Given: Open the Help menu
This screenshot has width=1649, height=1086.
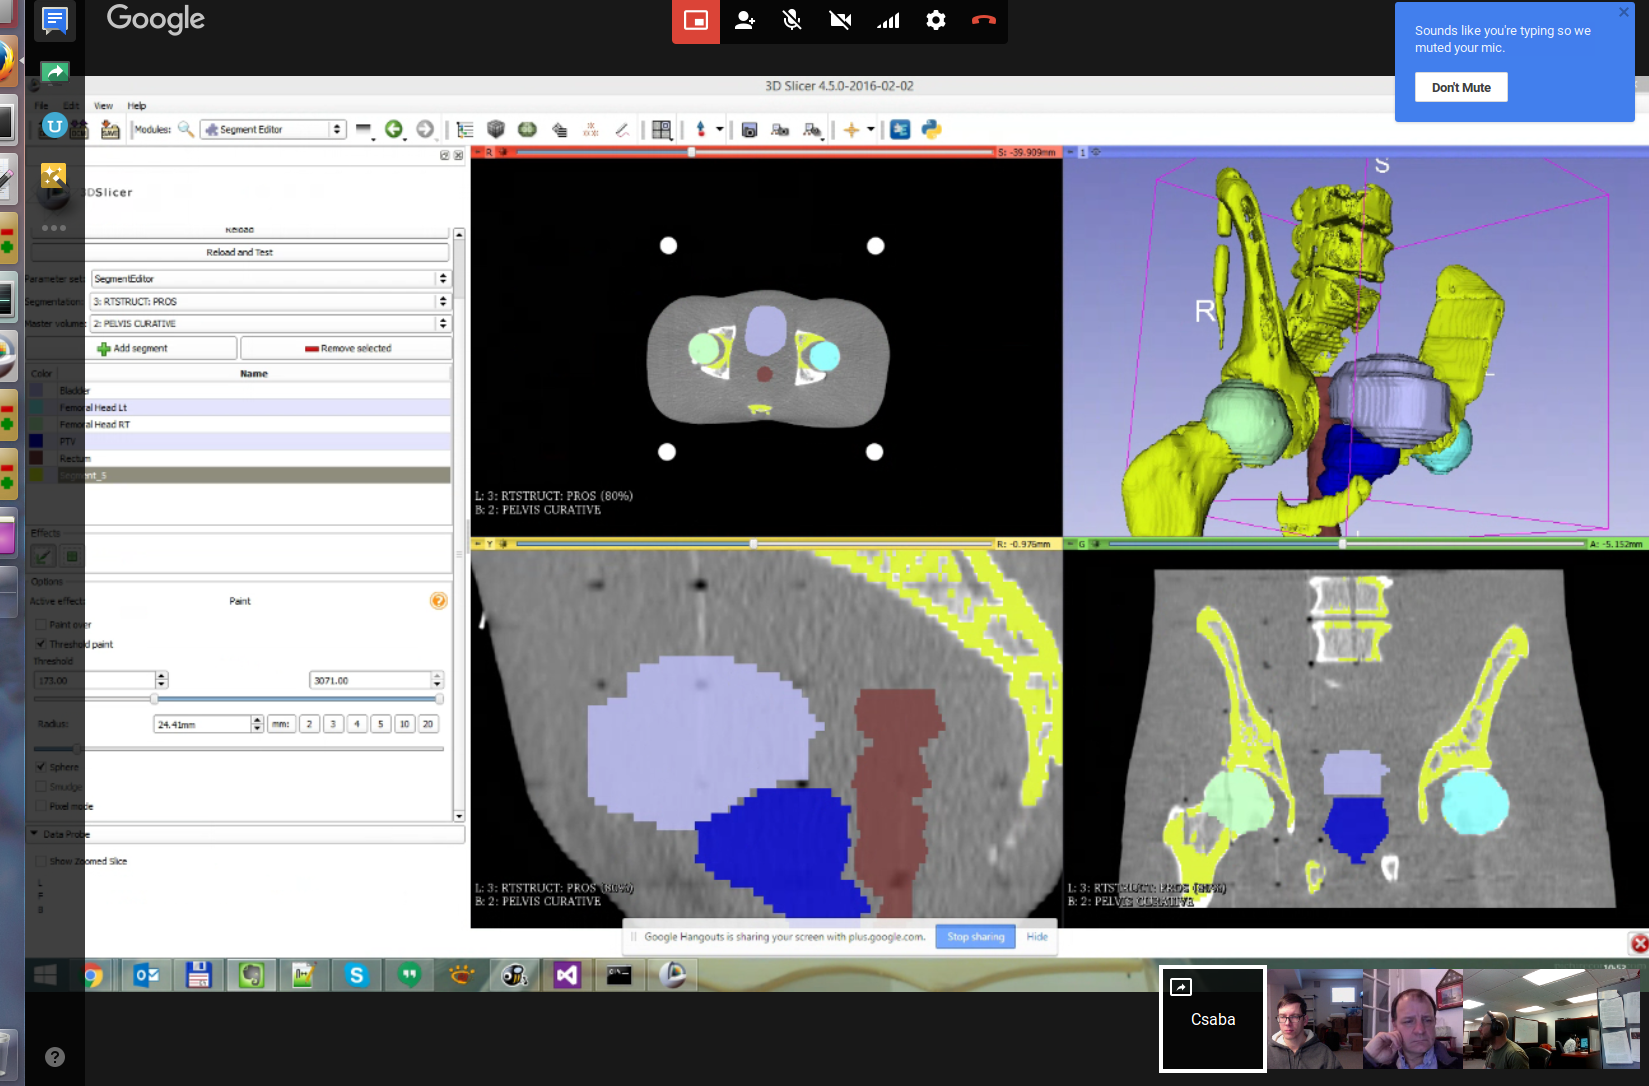Looking at the screenshot, I should (x=137, y=106).
